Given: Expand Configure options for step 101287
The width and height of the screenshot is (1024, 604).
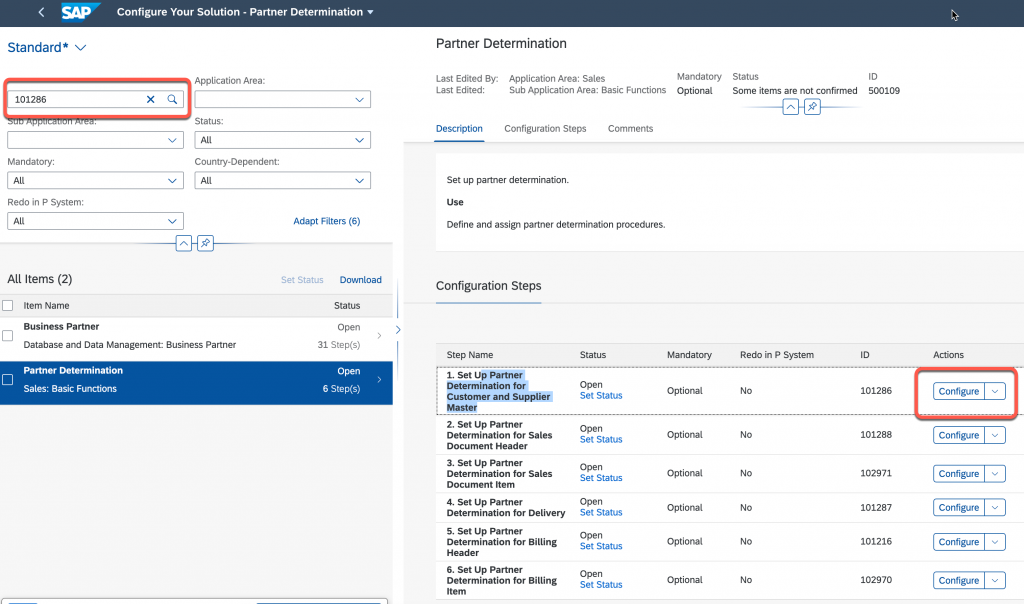Looking at the screenshot, I should [995, 507].
